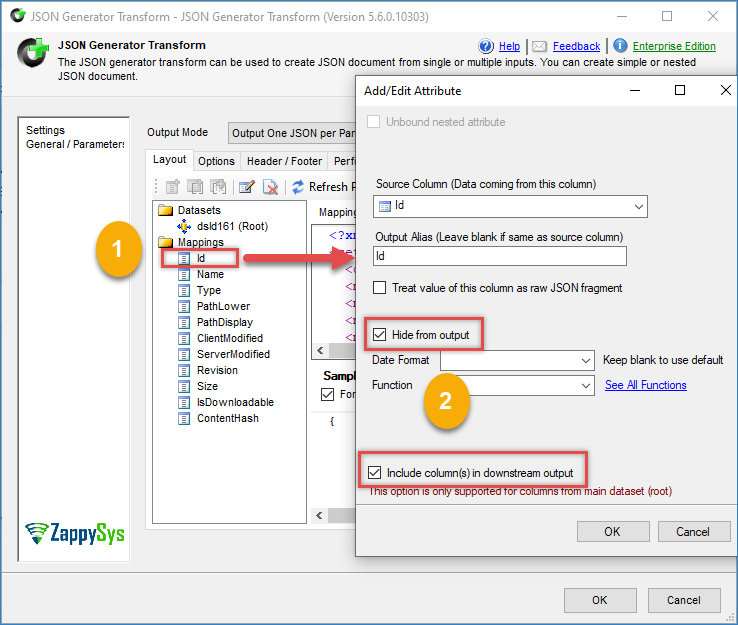Image resolution: width=738 pixels, height=625 pixels.
Task: Check Treat value as raw JSON fragment
Action: [x=379, y=288]
